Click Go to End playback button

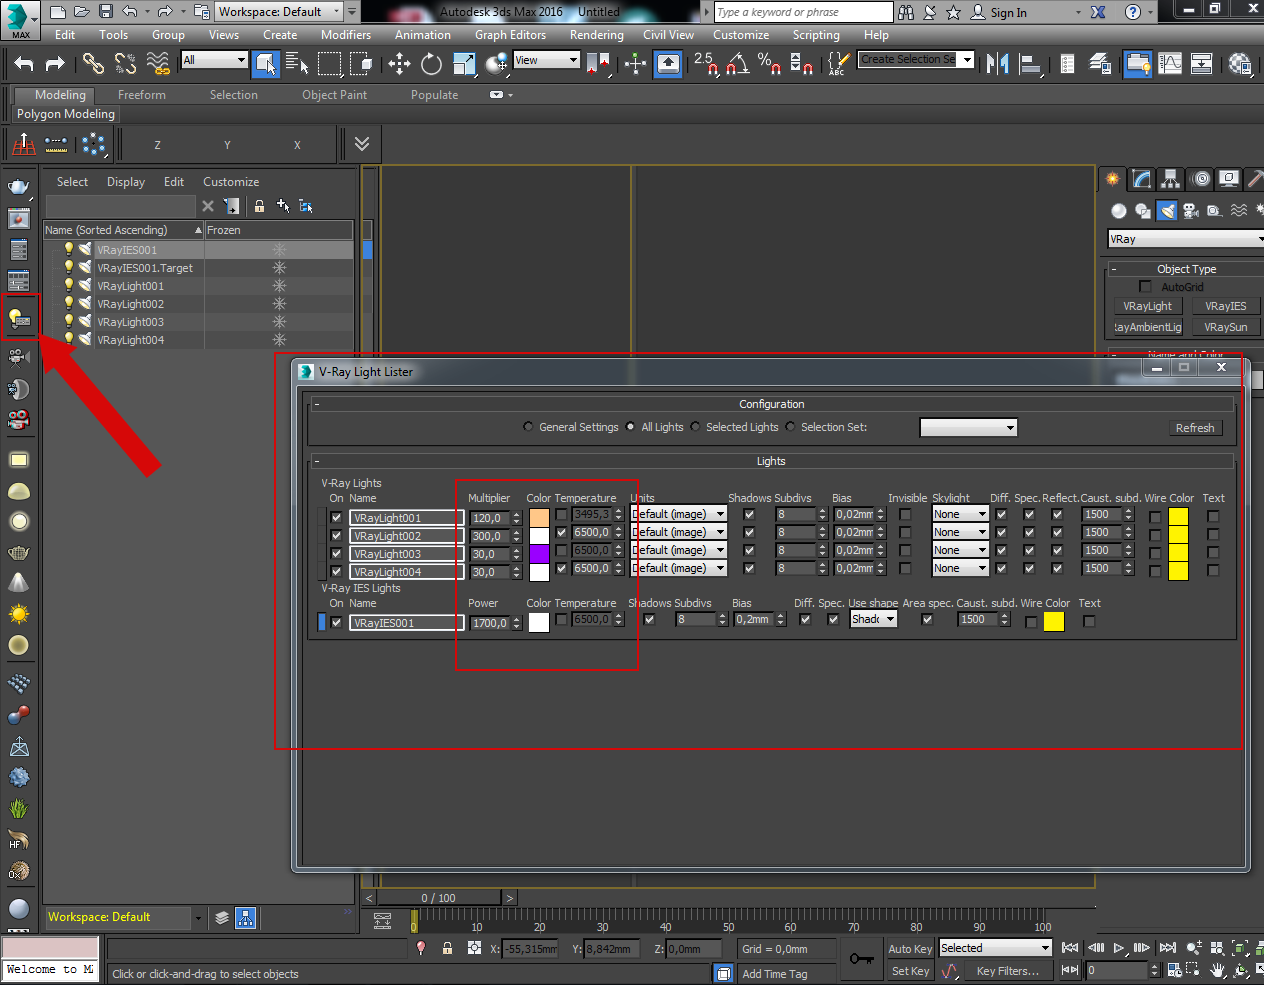pos(1167,947)
